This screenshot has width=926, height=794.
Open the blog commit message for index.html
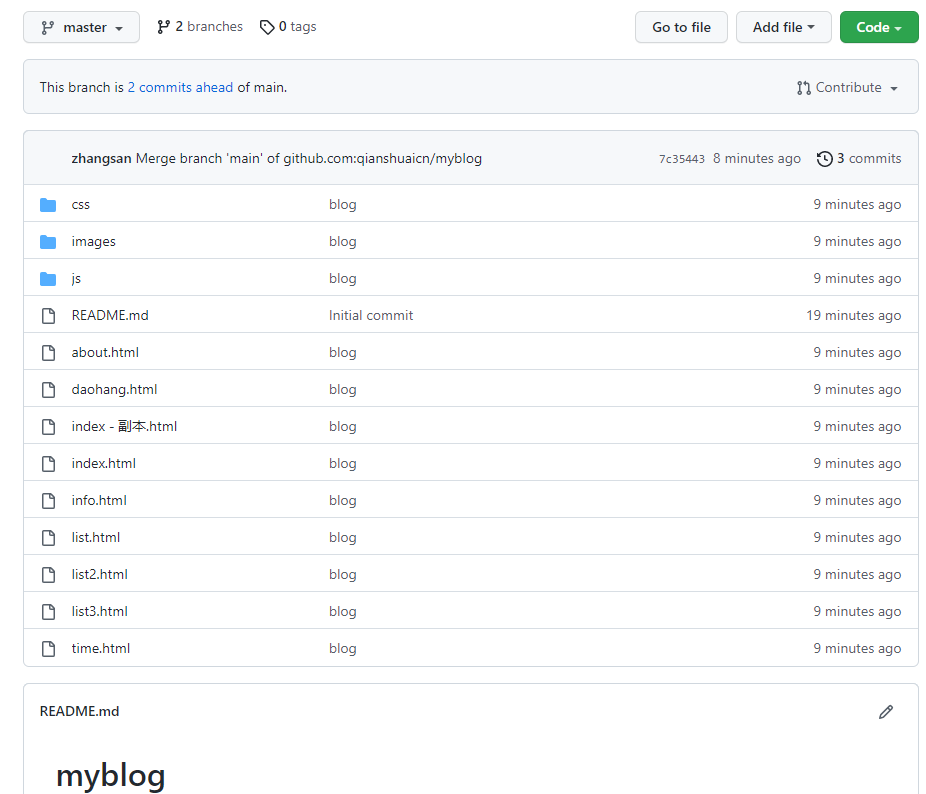(343, 464)
